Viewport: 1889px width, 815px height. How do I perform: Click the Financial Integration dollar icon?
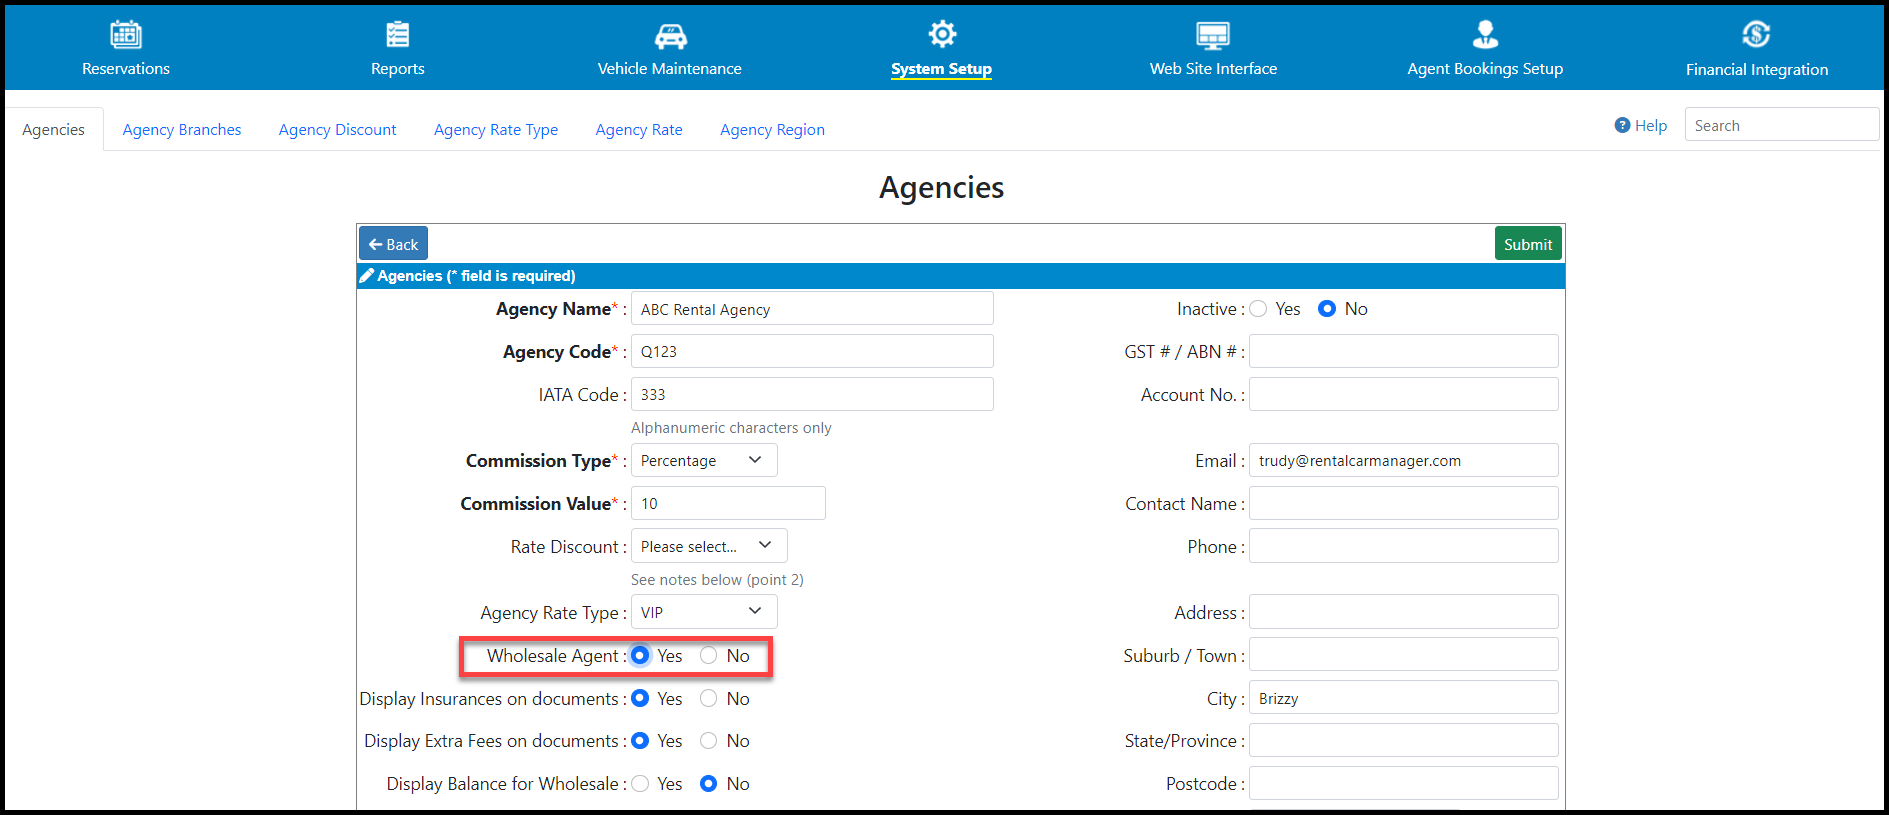1757,34
